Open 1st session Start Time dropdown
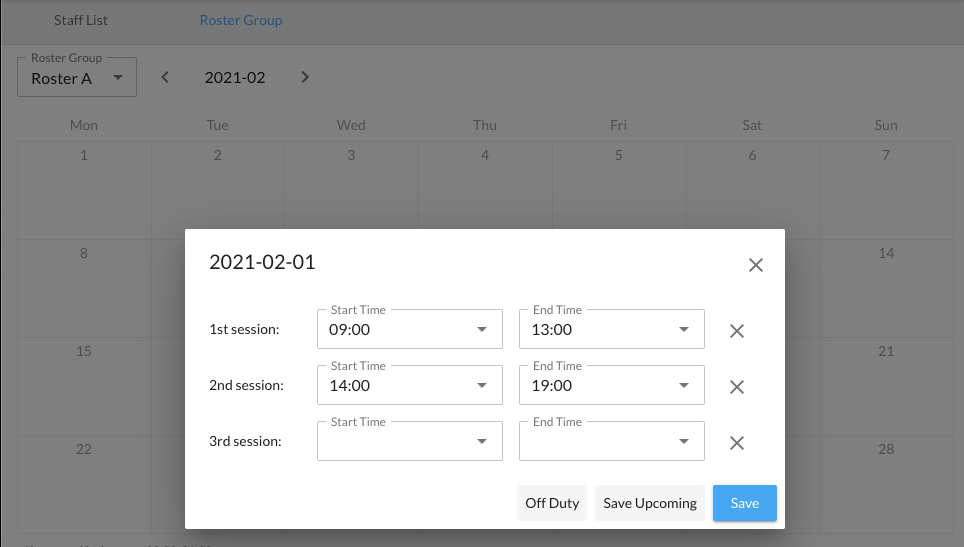 [409, 329]
